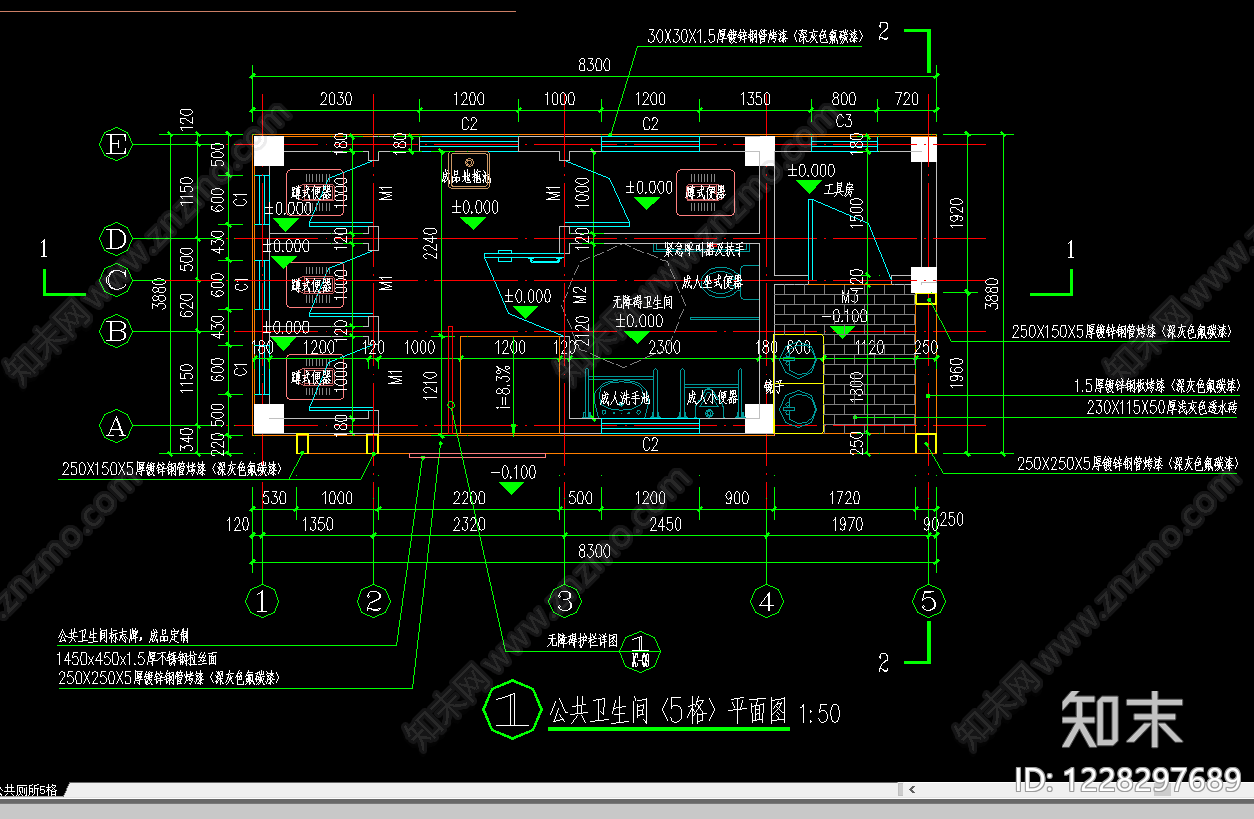This screenshot has height=819, width=1254.
Task: Select the 工具房 room label
Action: [x=838, y=188]
